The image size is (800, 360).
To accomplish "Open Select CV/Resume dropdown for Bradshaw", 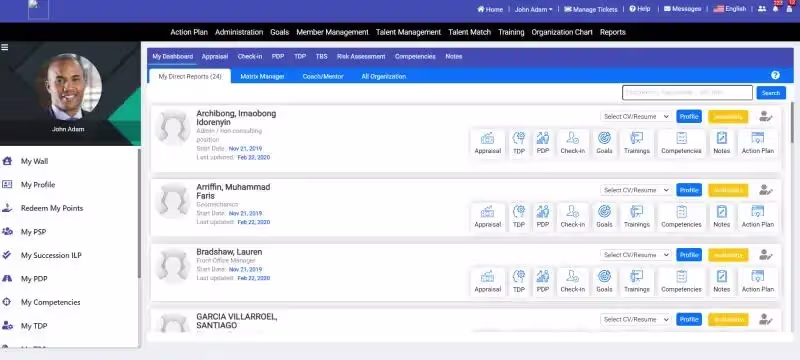I will (x=636, y=254).
